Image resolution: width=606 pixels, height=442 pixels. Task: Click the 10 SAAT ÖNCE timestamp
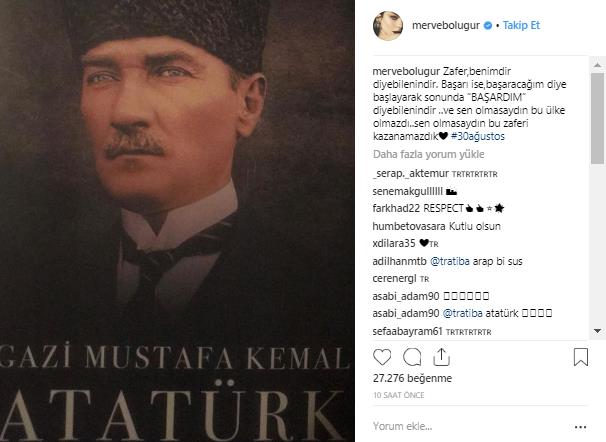pos(398,395)
